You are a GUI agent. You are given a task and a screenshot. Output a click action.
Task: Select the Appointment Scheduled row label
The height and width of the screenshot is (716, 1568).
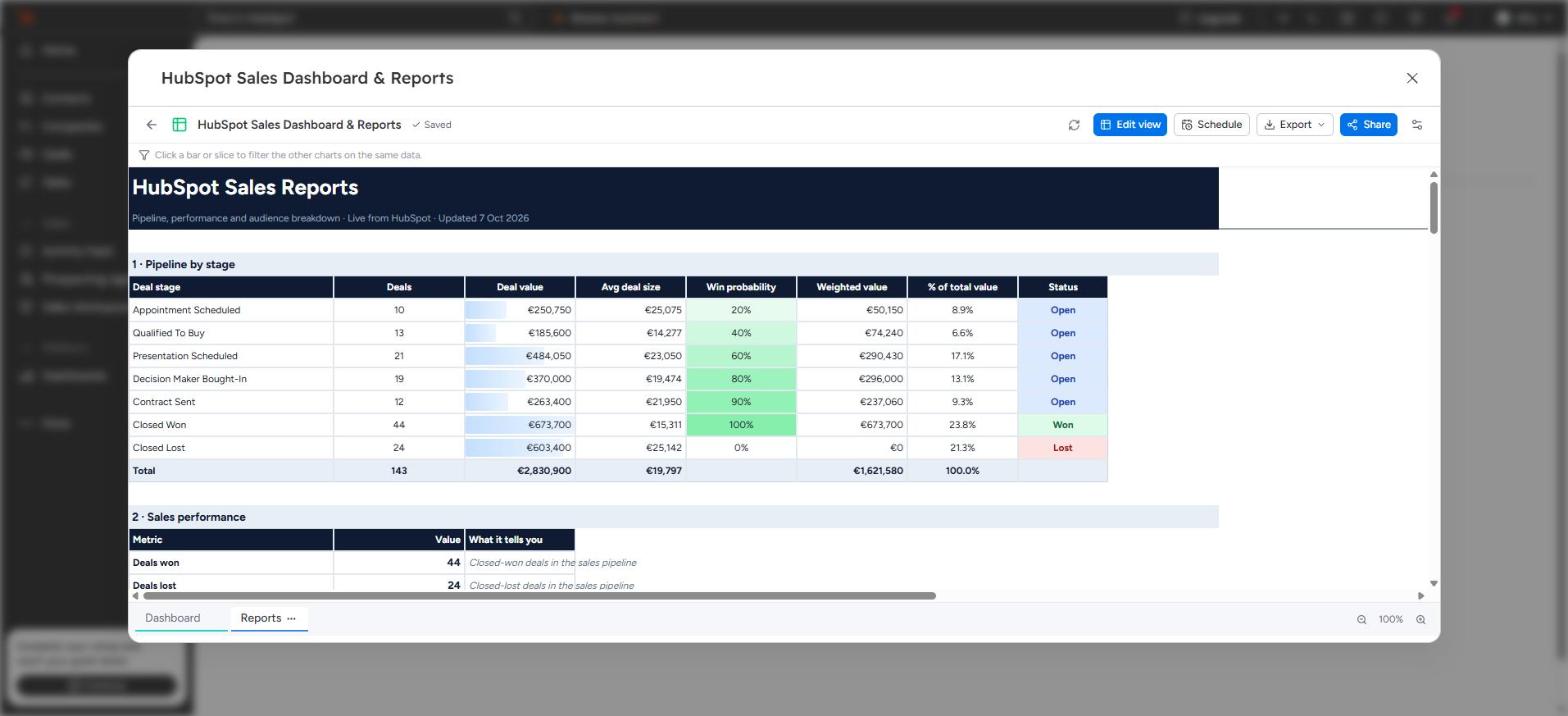231,310
